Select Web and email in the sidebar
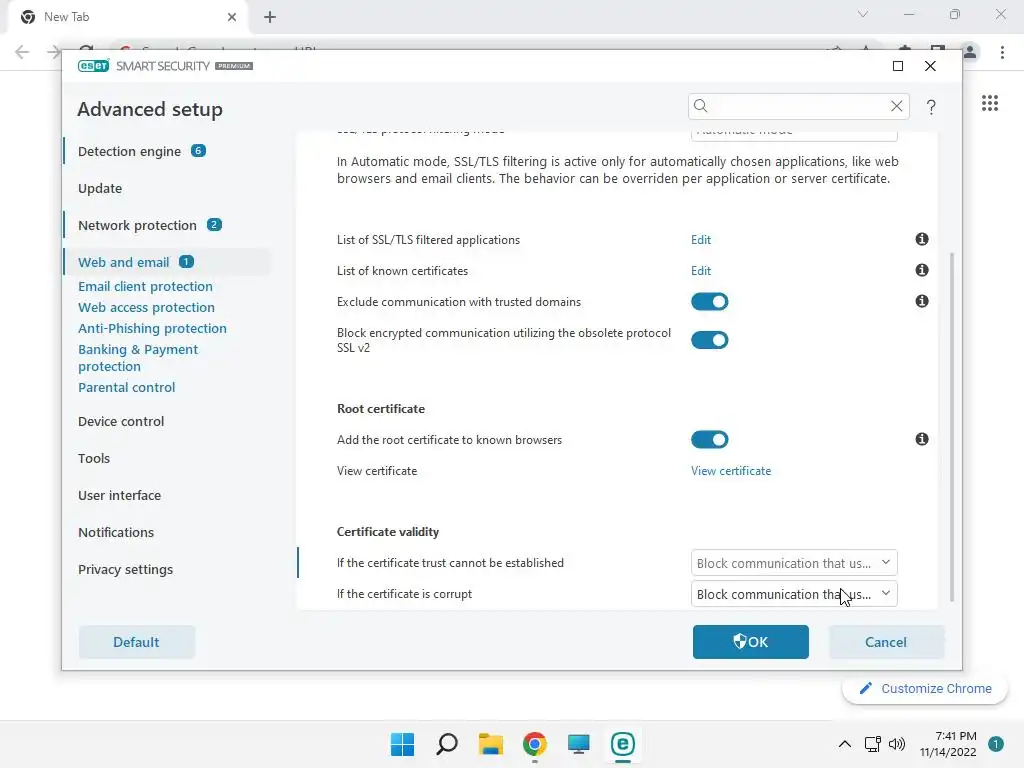1024x768 pixels. (x=123, y=263)
